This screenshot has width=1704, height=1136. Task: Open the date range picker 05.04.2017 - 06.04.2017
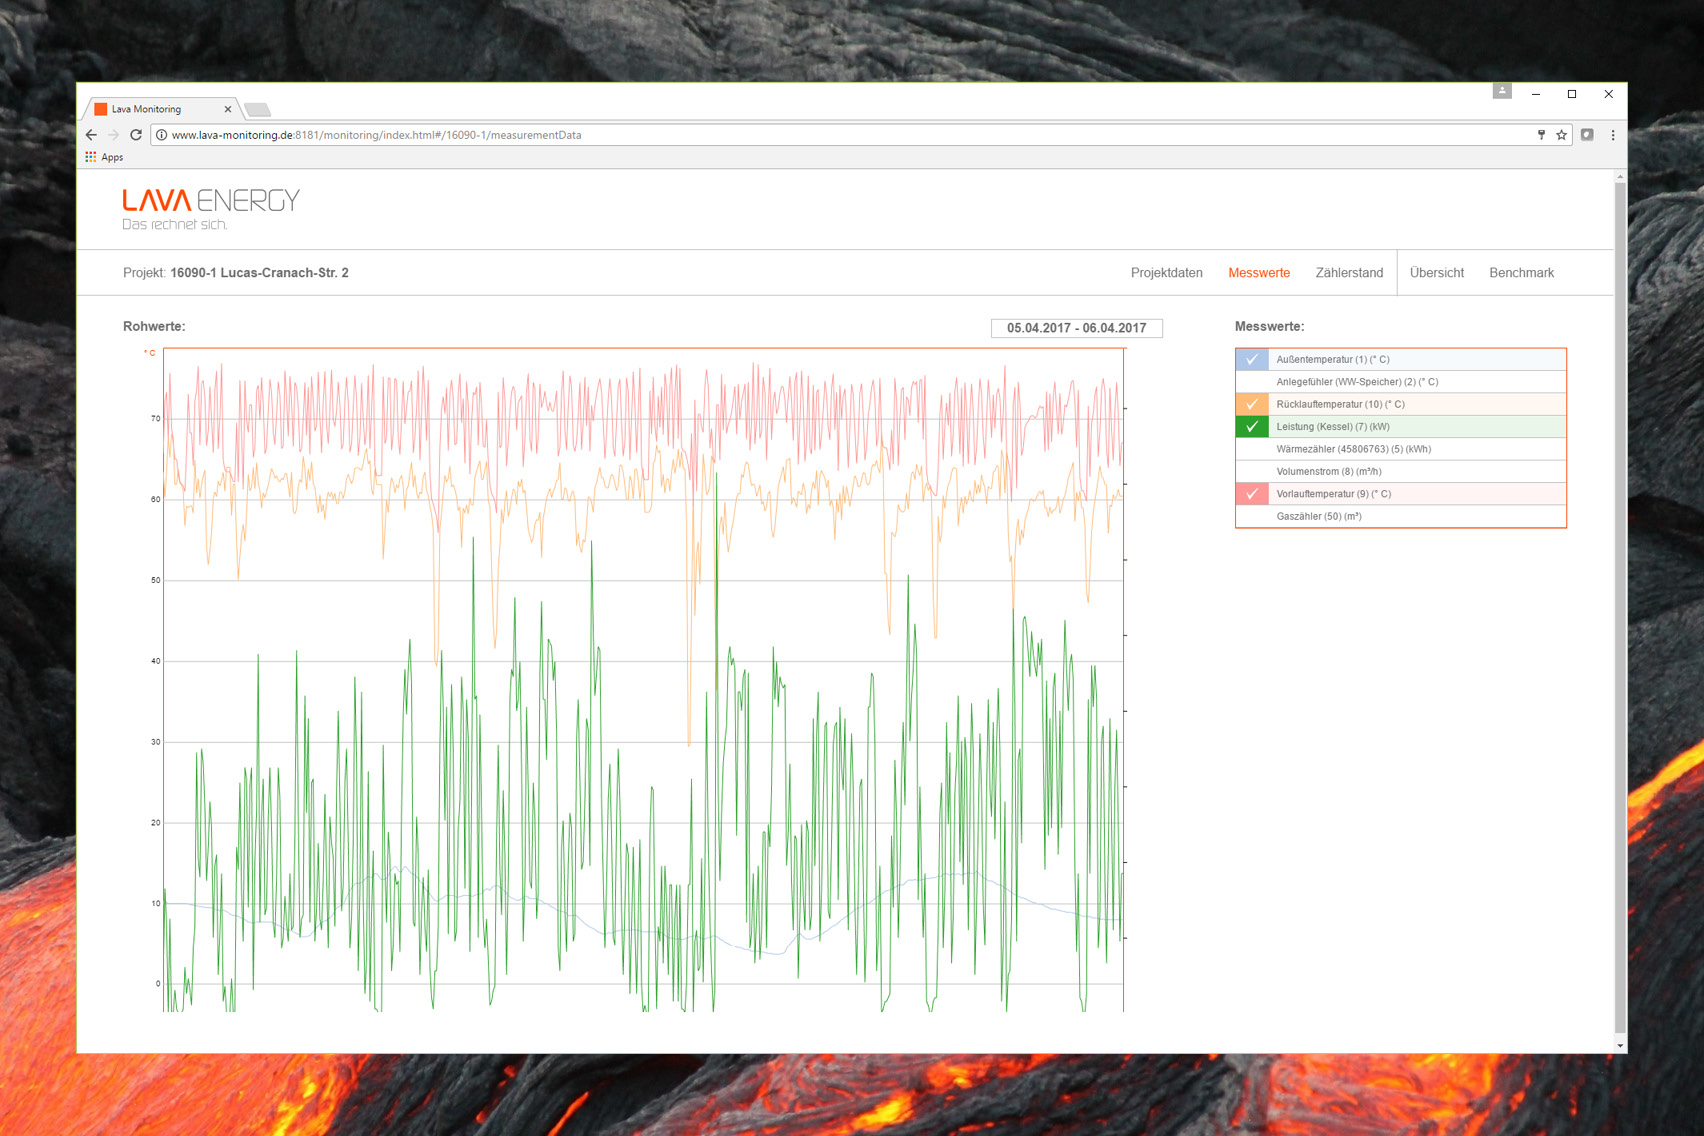coord(1076,328)
